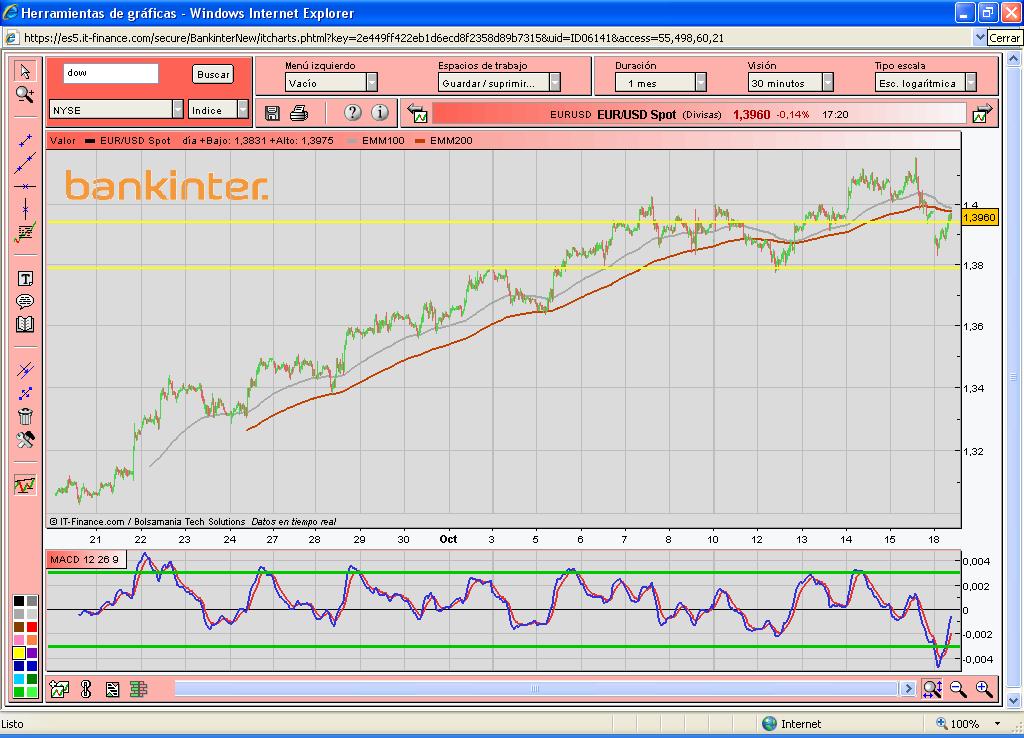Open the NYSE market dropdown

point(178,110)
